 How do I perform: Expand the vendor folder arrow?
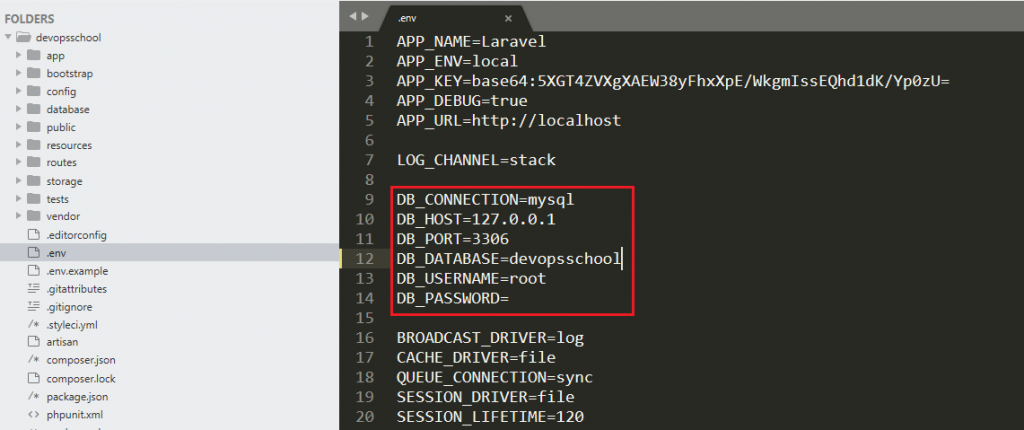point(20,216)
